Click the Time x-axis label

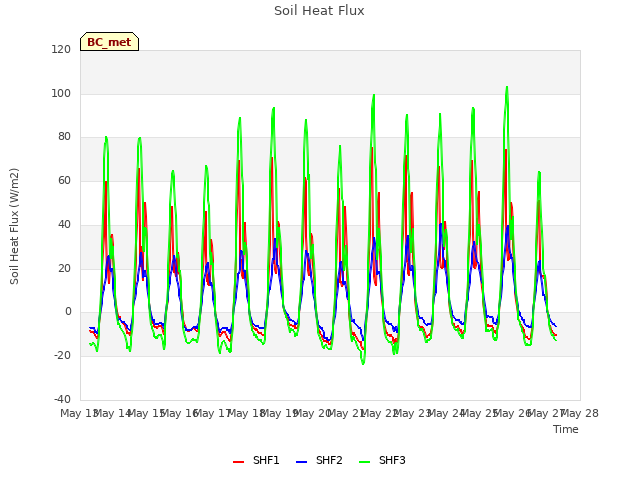566,429
